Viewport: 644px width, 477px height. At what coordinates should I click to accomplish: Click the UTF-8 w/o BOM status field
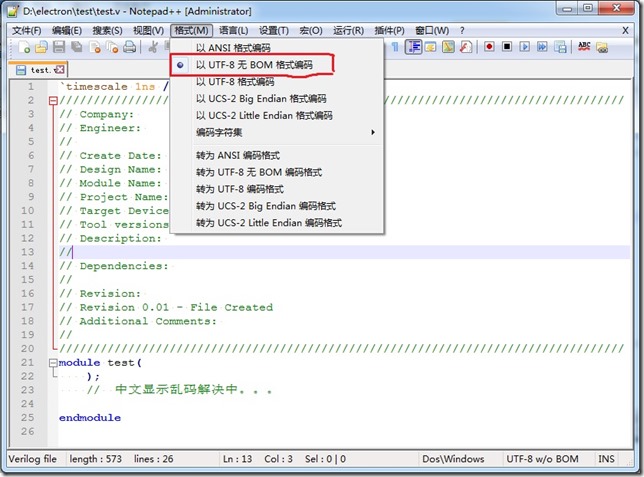point(544,459)
